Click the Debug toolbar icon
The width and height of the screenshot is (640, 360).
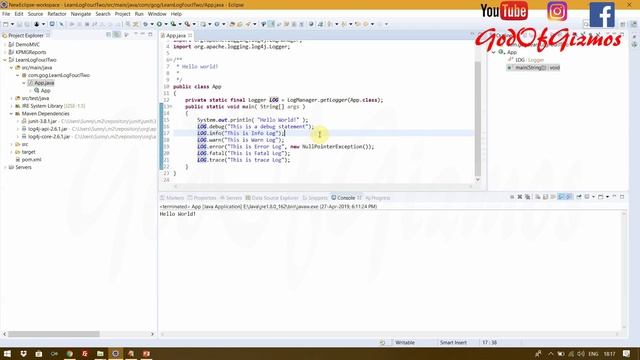pos(145,24)
